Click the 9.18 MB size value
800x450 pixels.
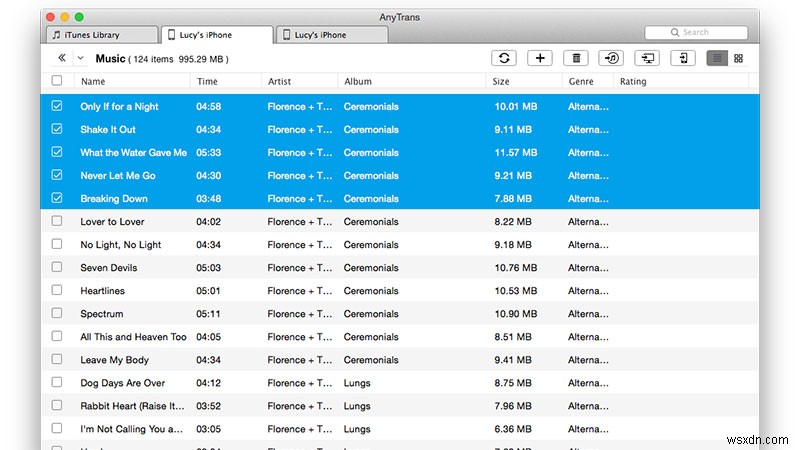[513, 245]
